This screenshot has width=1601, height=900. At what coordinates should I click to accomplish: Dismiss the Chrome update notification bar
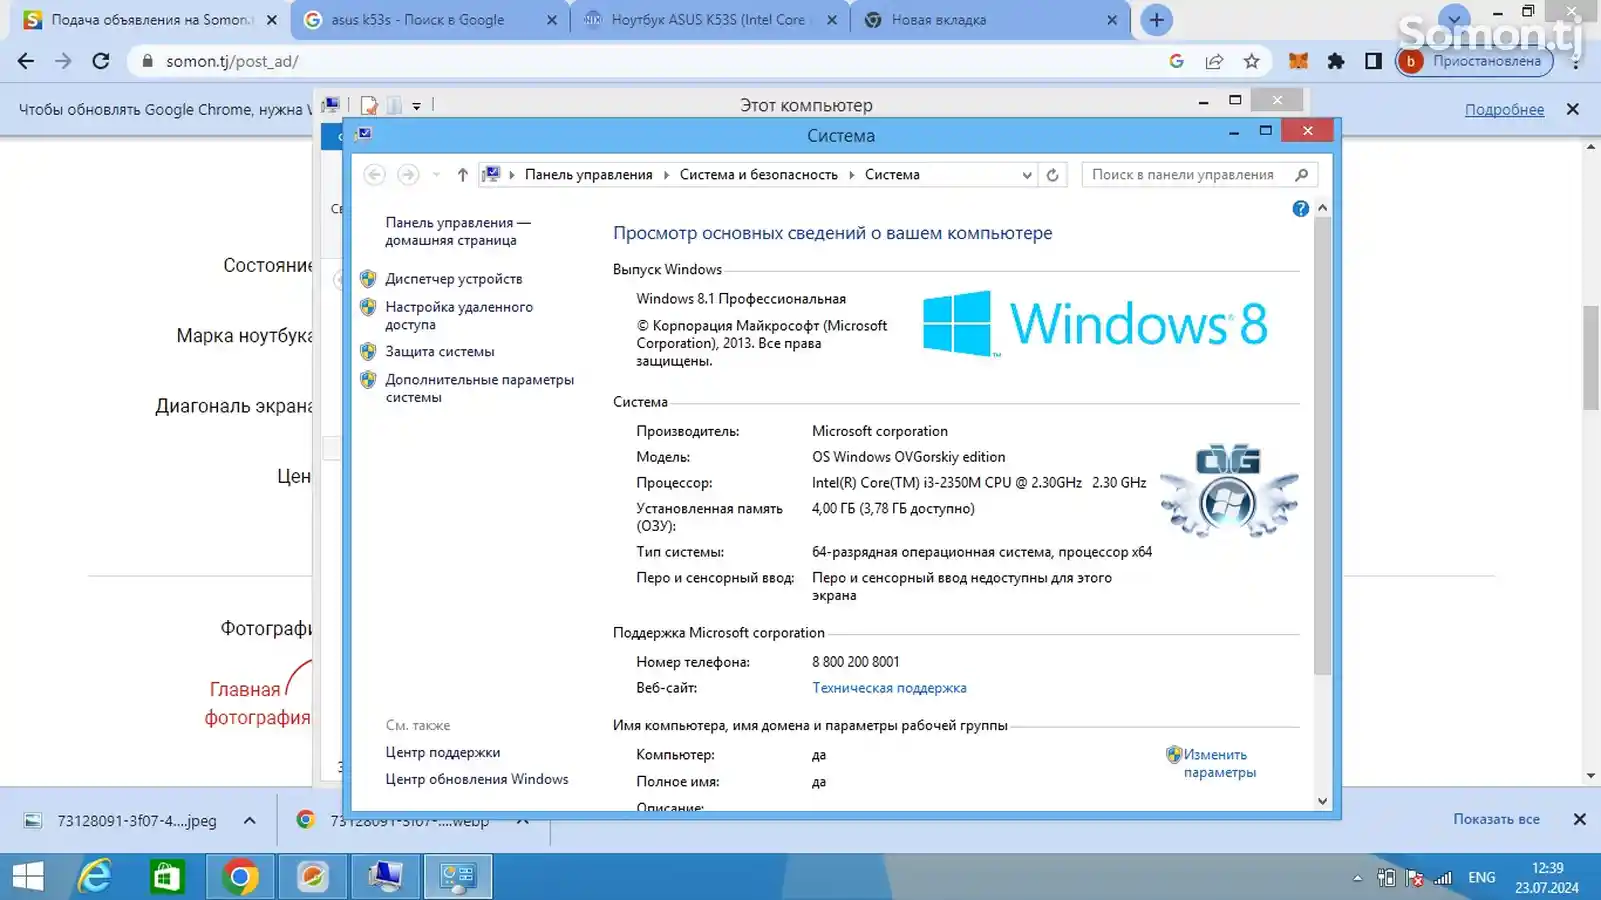pyautogui.click(x=1572, y=109)
